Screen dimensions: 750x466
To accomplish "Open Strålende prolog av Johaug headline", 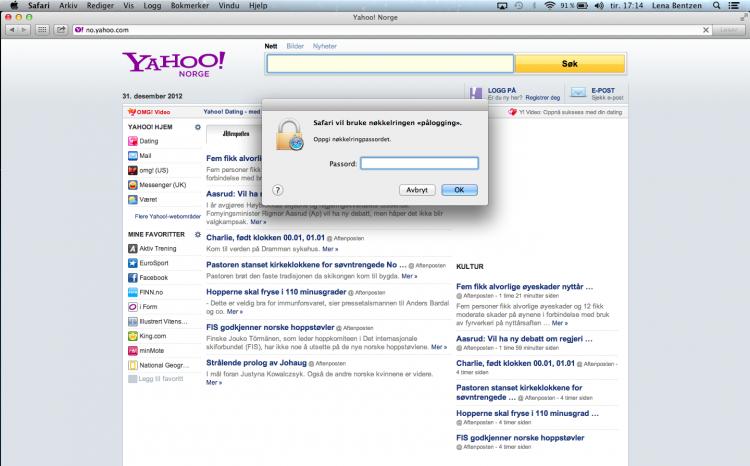I will coord(256,363).
